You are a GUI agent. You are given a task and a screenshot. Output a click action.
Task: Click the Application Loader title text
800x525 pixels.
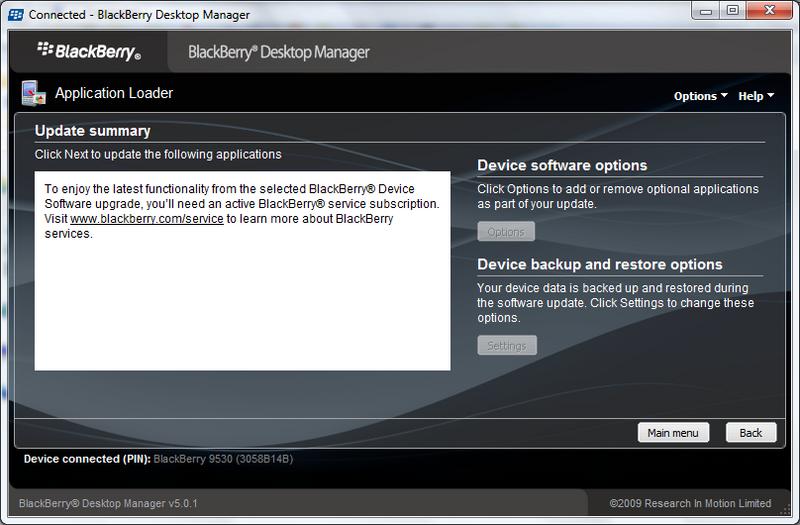click(x=114, y=93)
